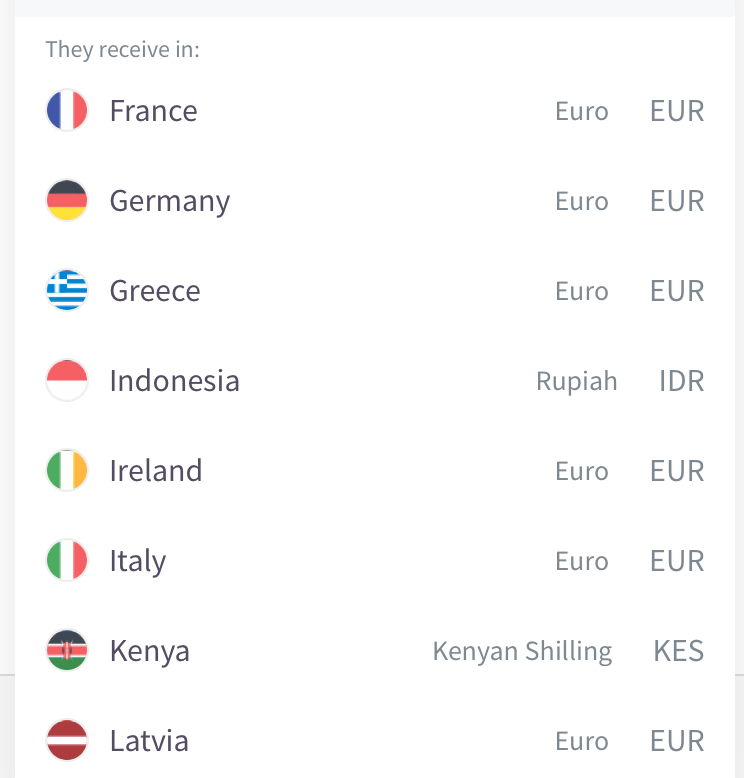This screenshot has height=778, width=744.
Task: Choose Italy in the currency list
Action: (375, 560)
